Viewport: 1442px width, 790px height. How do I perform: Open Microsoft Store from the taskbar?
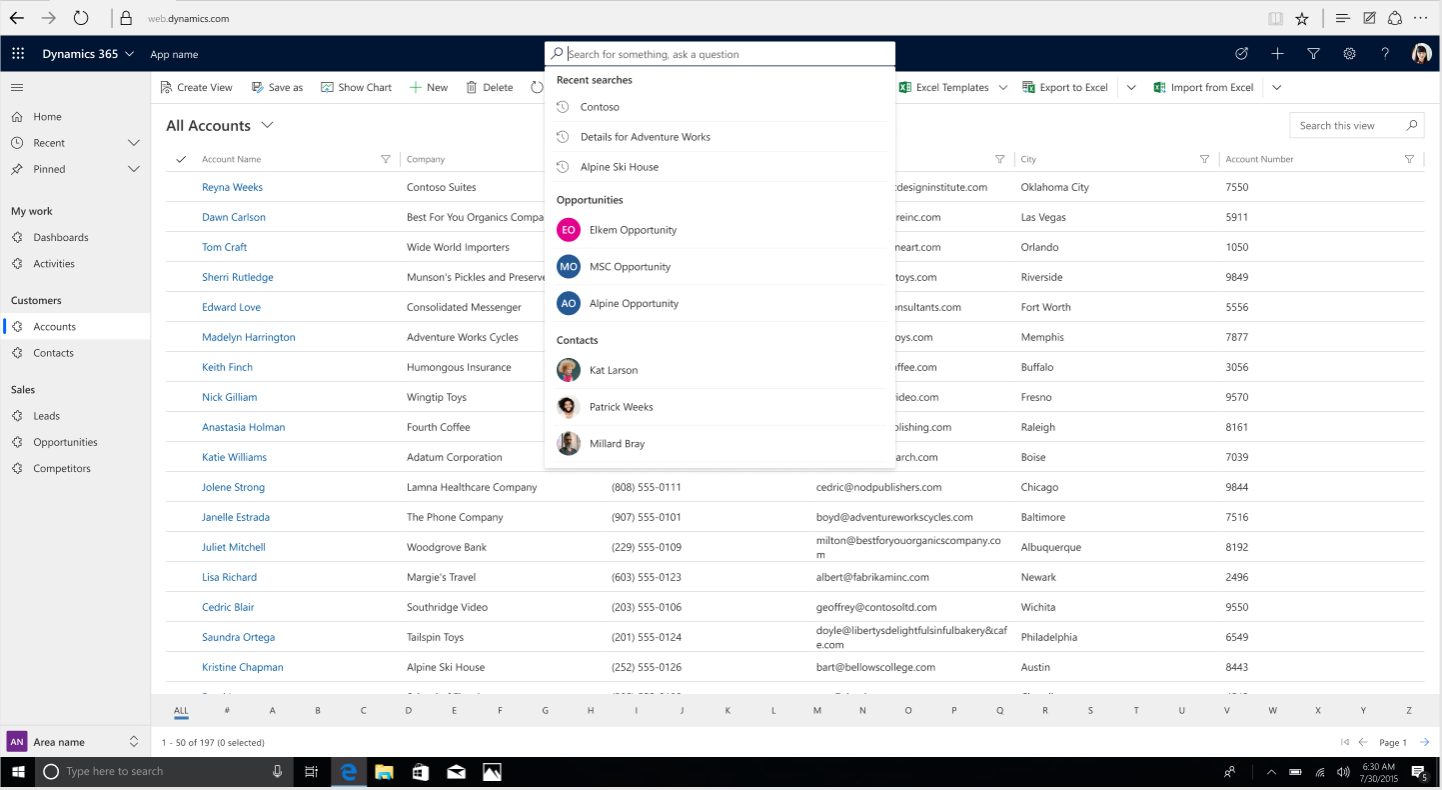point(420,771)
